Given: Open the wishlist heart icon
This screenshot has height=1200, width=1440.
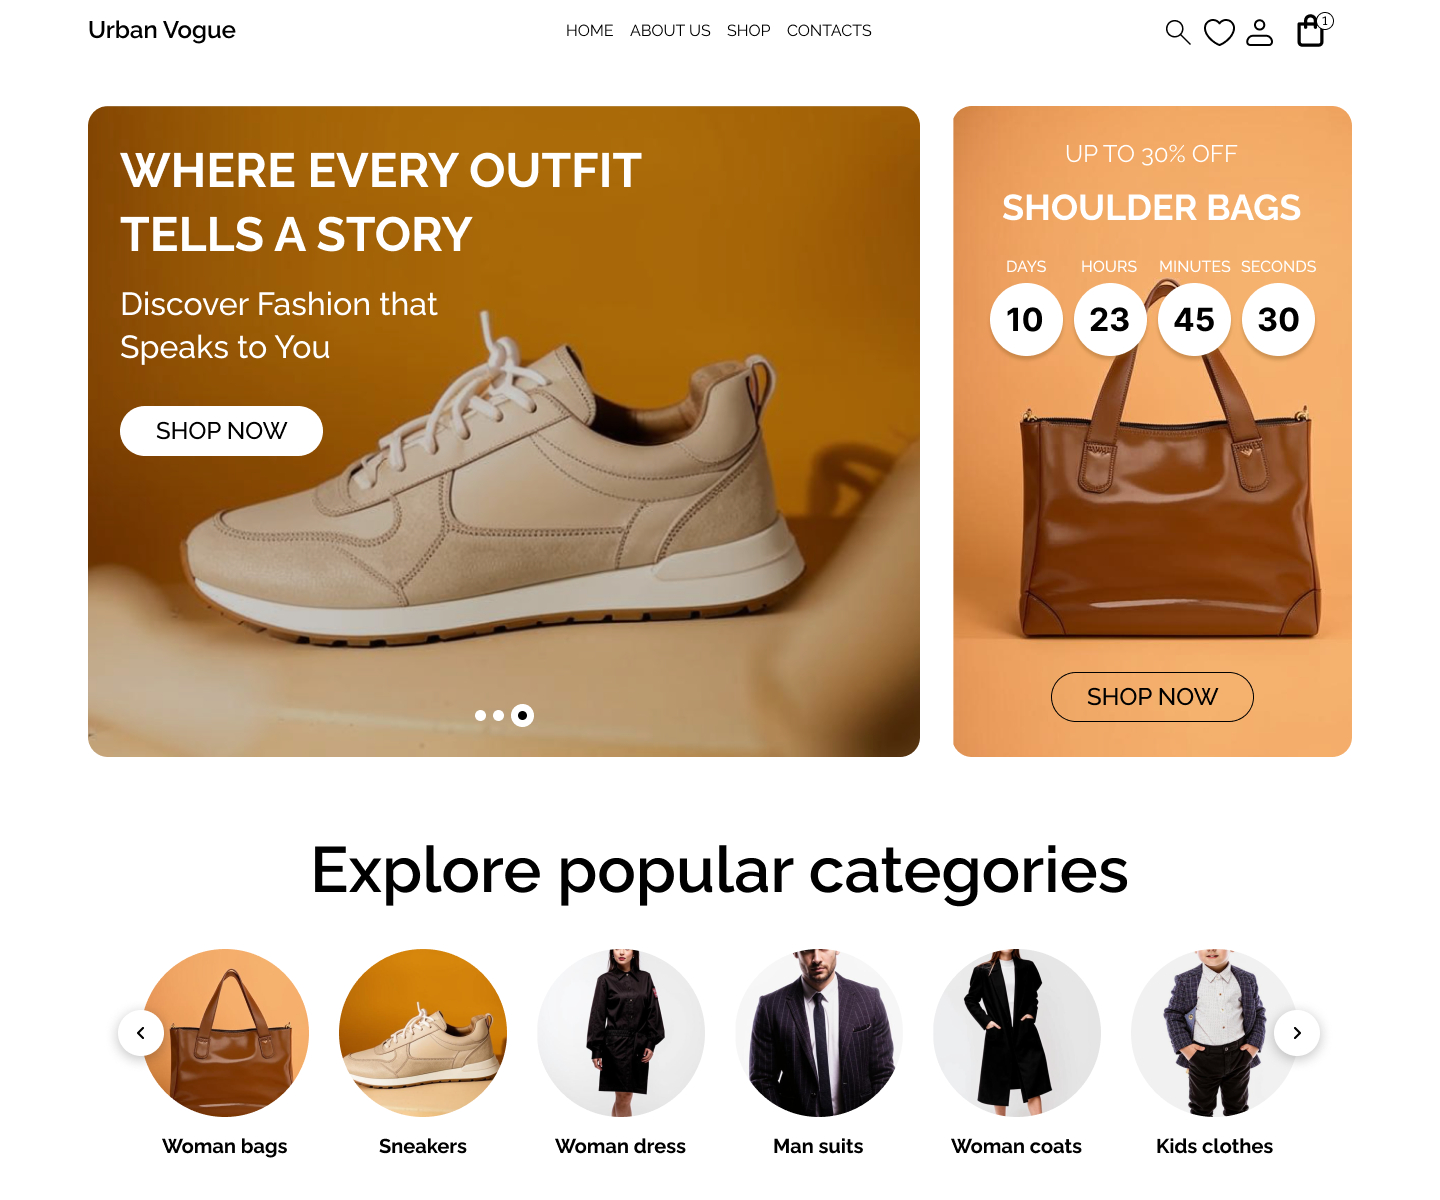Looking at the screenshot, I should [1219, 32].
